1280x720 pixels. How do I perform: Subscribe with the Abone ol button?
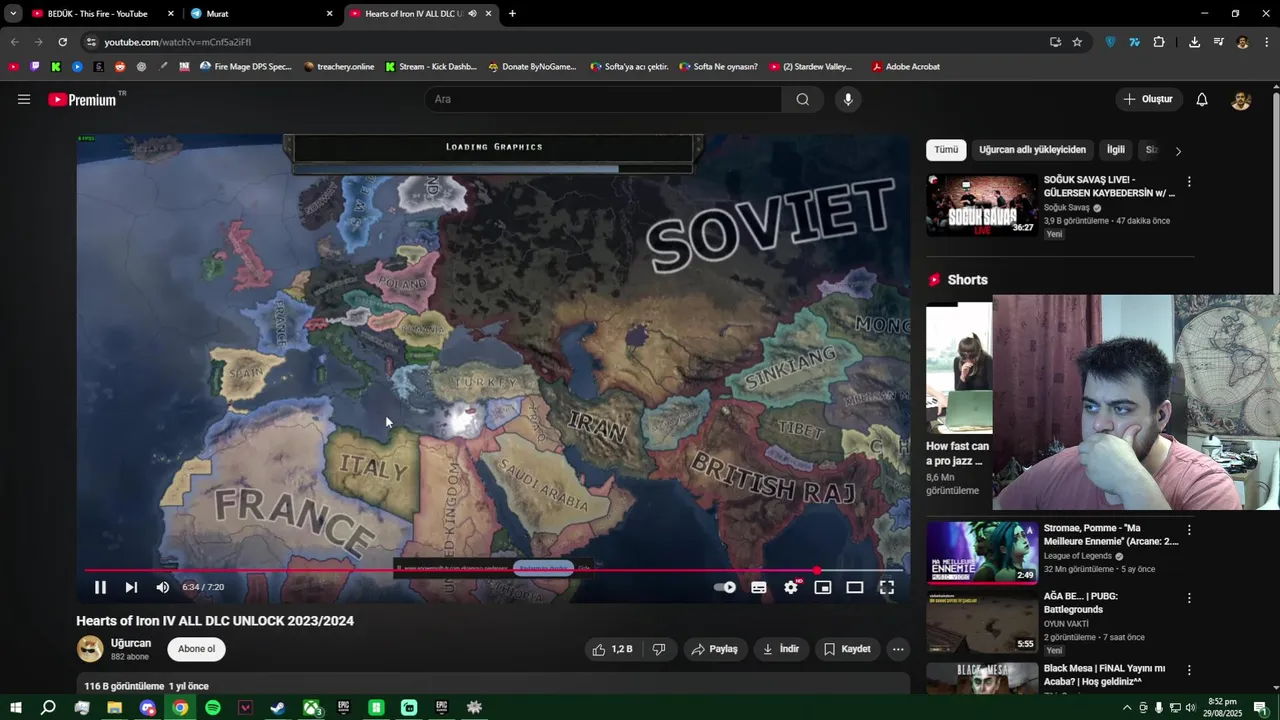pyautogui.click(x=196, y=649)
